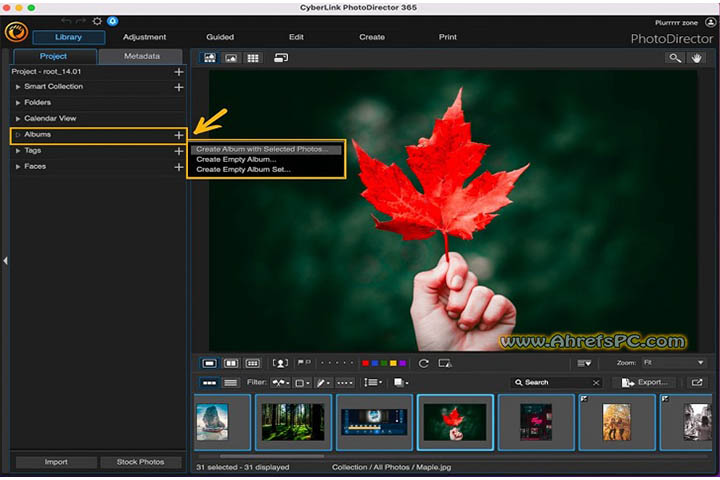
Task: Clear the search field with X
Action: pos(596,383)
